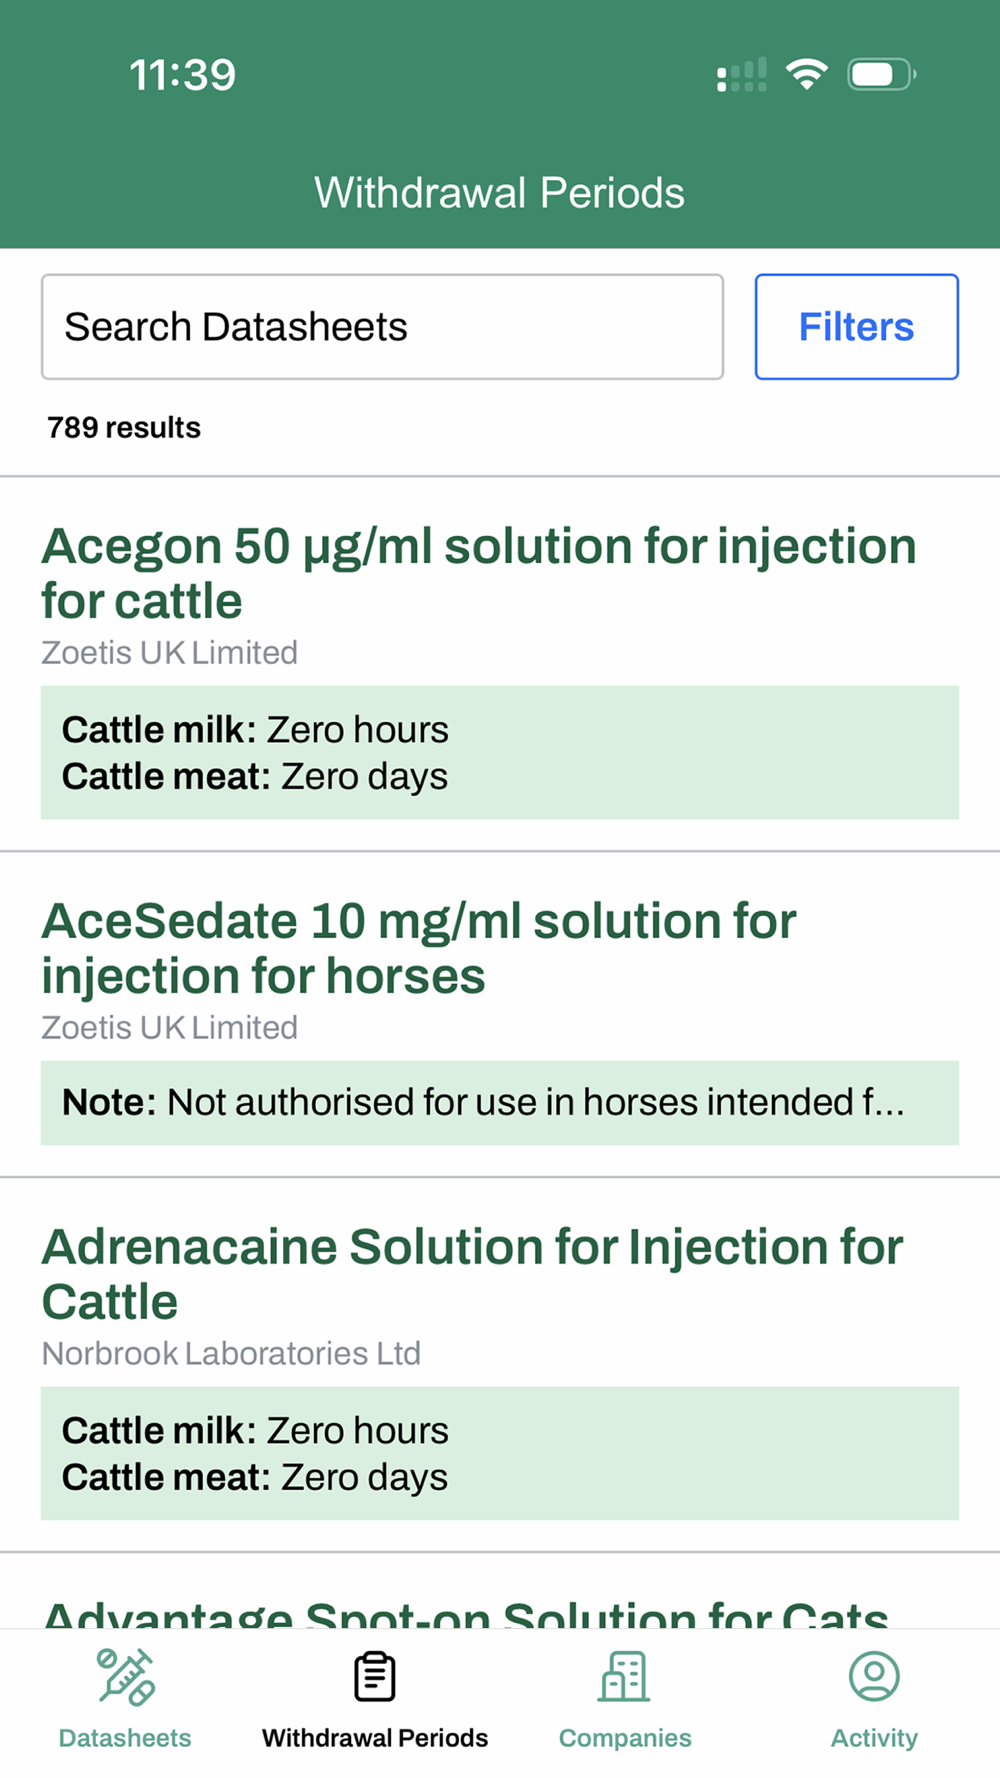Open Acegon 50 µg/ml solution datasheet

(478, 573)
